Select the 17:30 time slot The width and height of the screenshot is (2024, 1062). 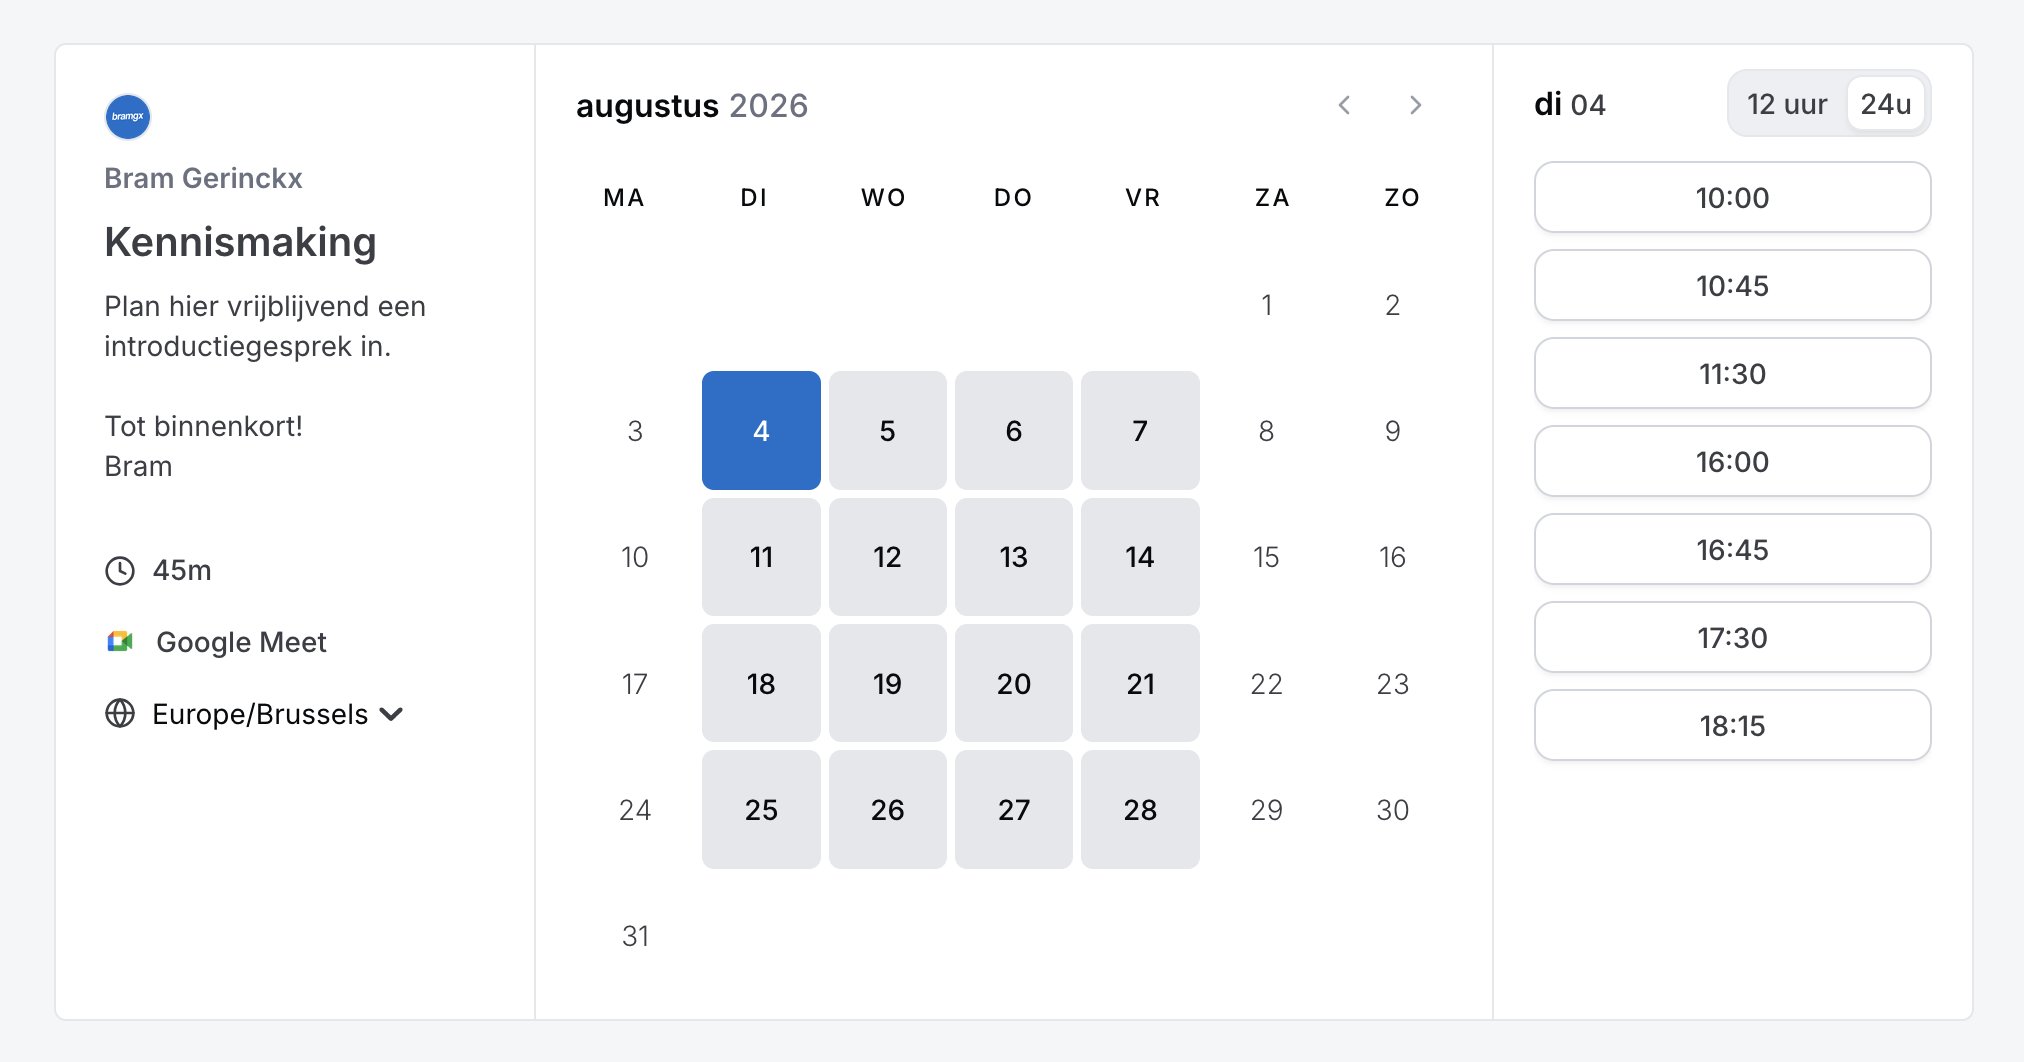pos(1732,637)
